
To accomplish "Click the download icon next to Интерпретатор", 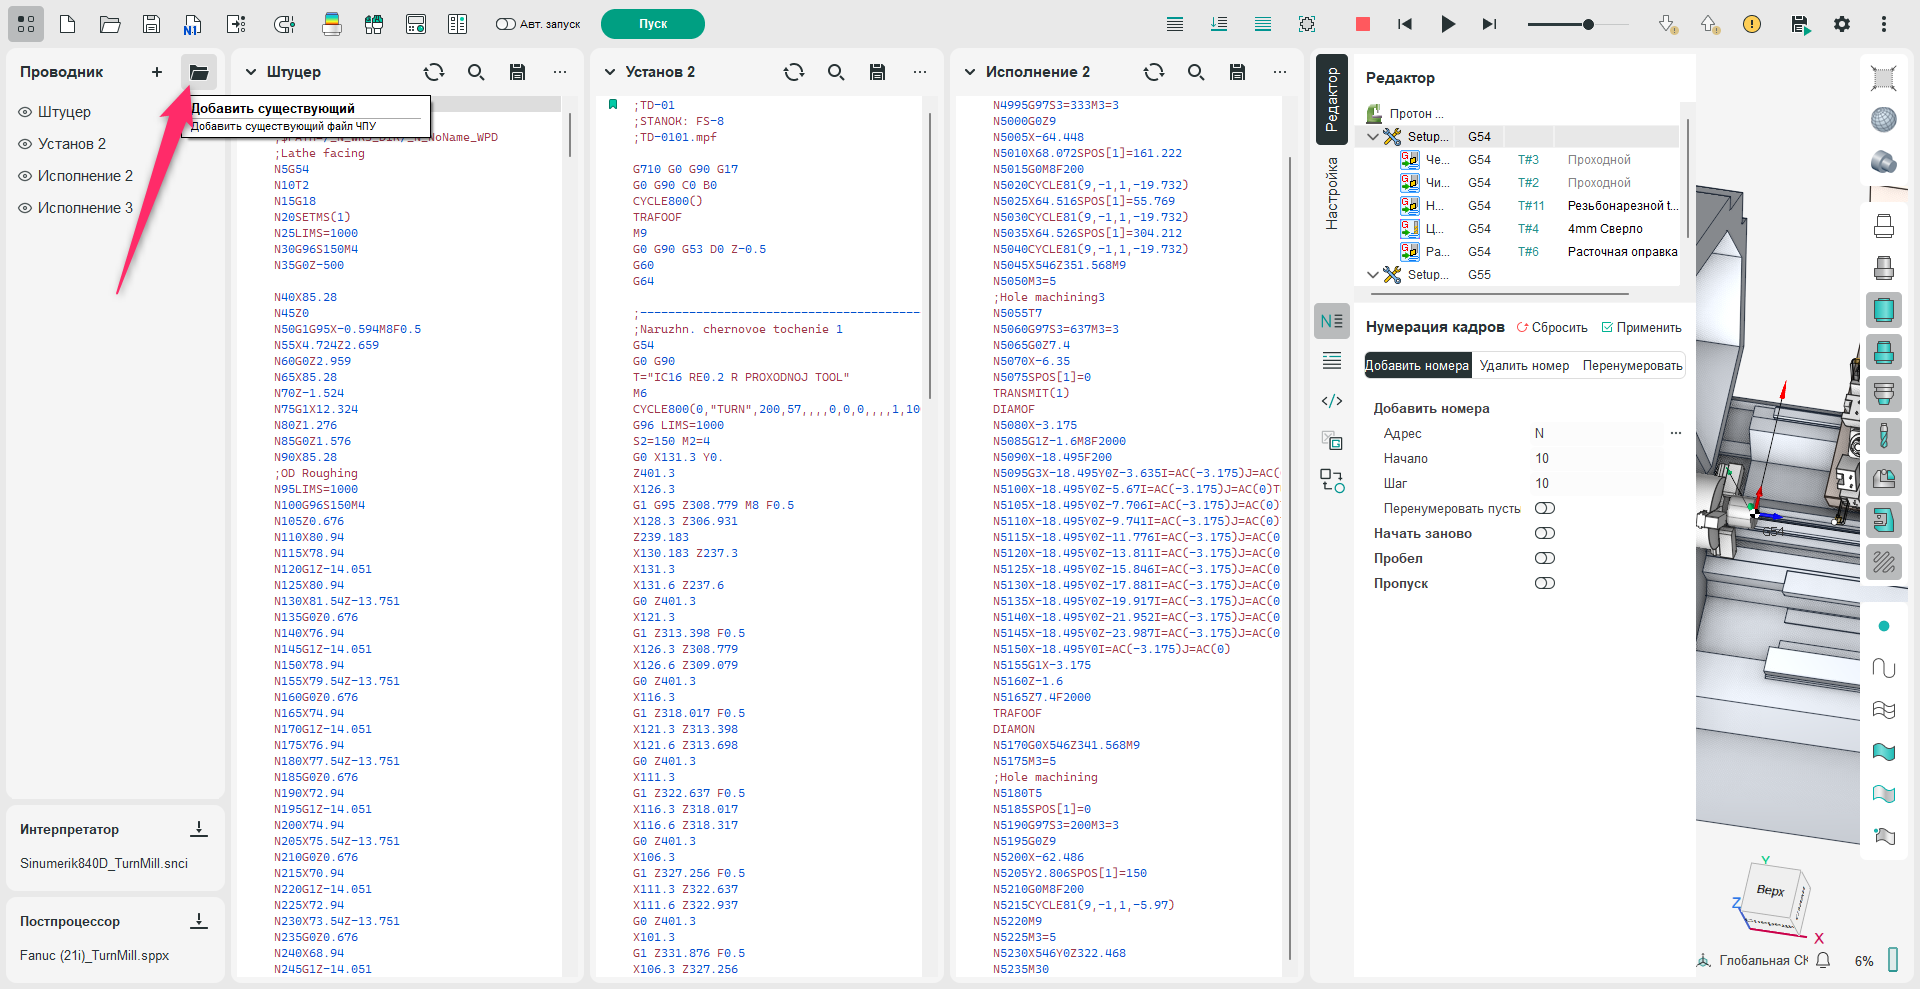I will [199, 829].
